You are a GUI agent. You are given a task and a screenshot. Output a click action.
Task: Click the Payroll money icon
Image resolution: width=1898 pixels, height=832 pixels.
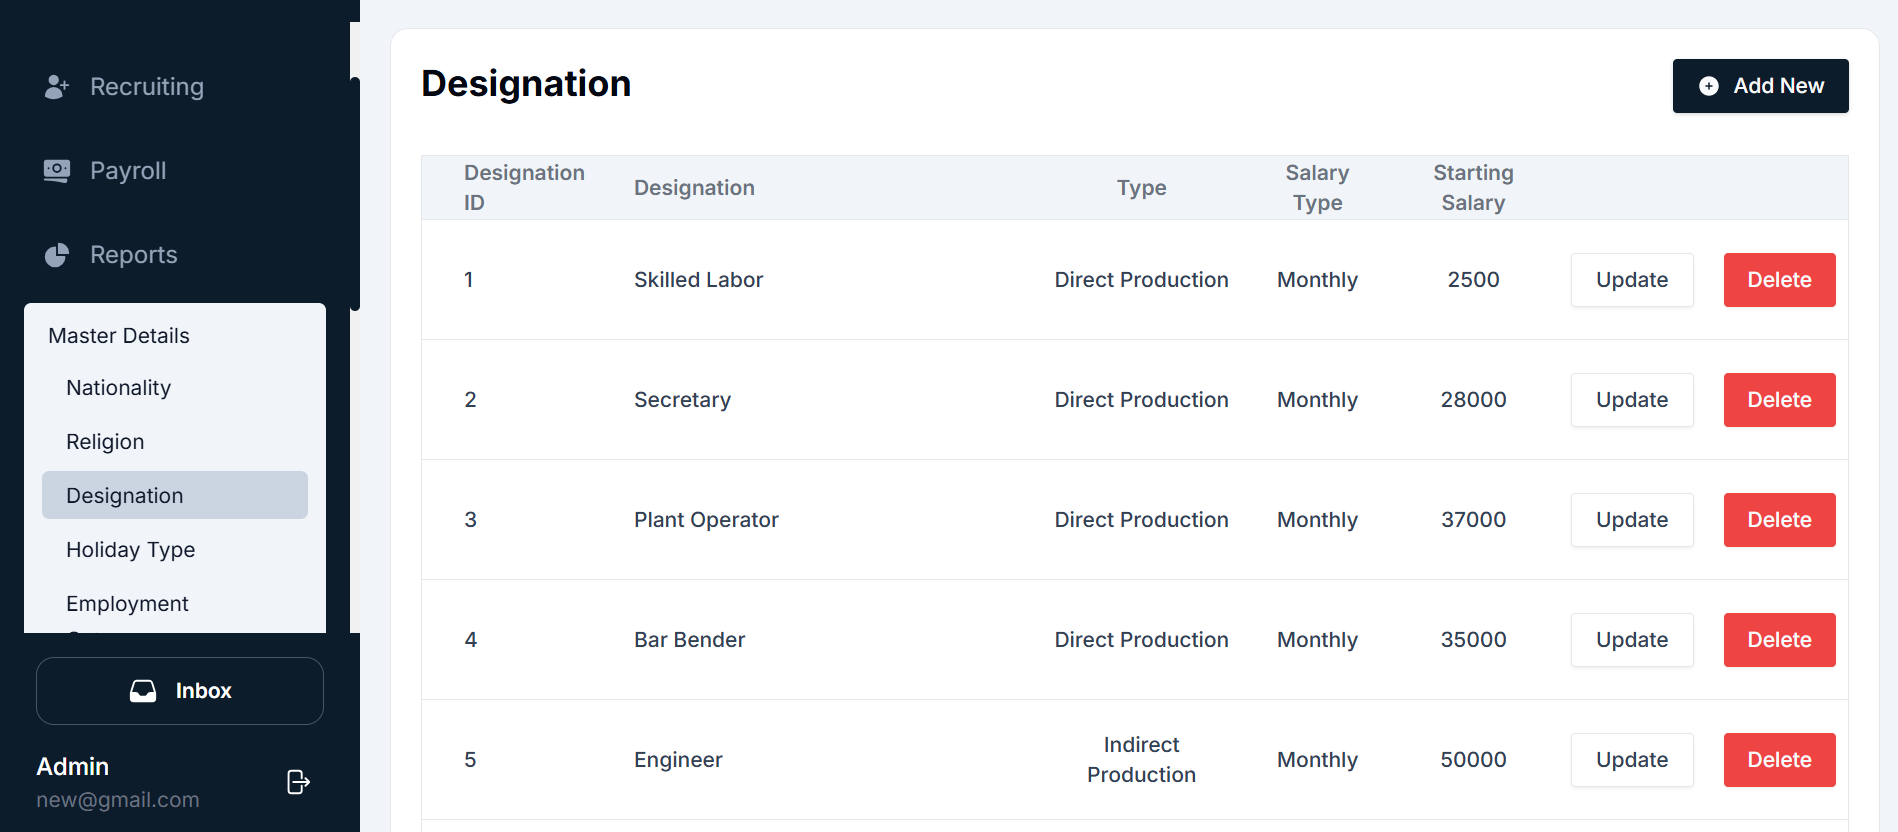point(57,171)
